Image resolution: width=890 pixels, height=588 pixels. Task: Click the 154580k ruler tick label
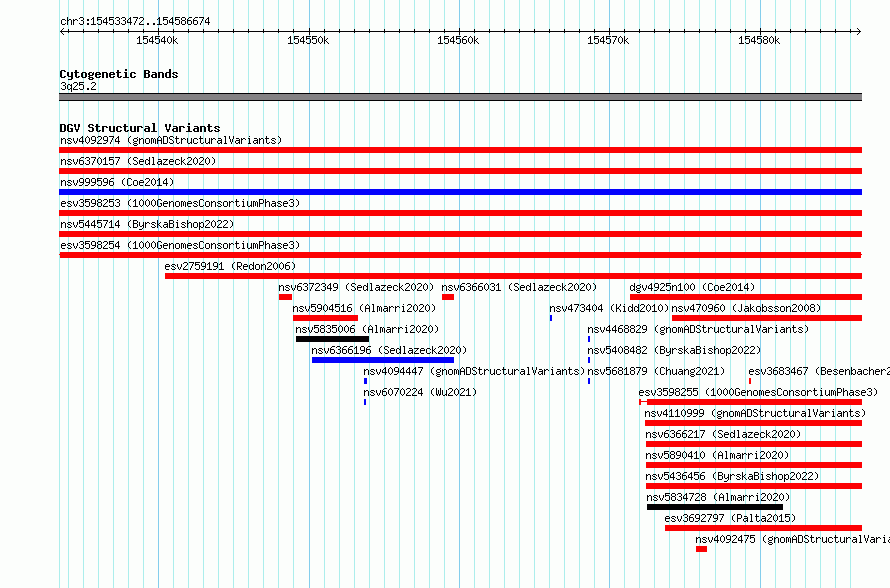[759, 40]
